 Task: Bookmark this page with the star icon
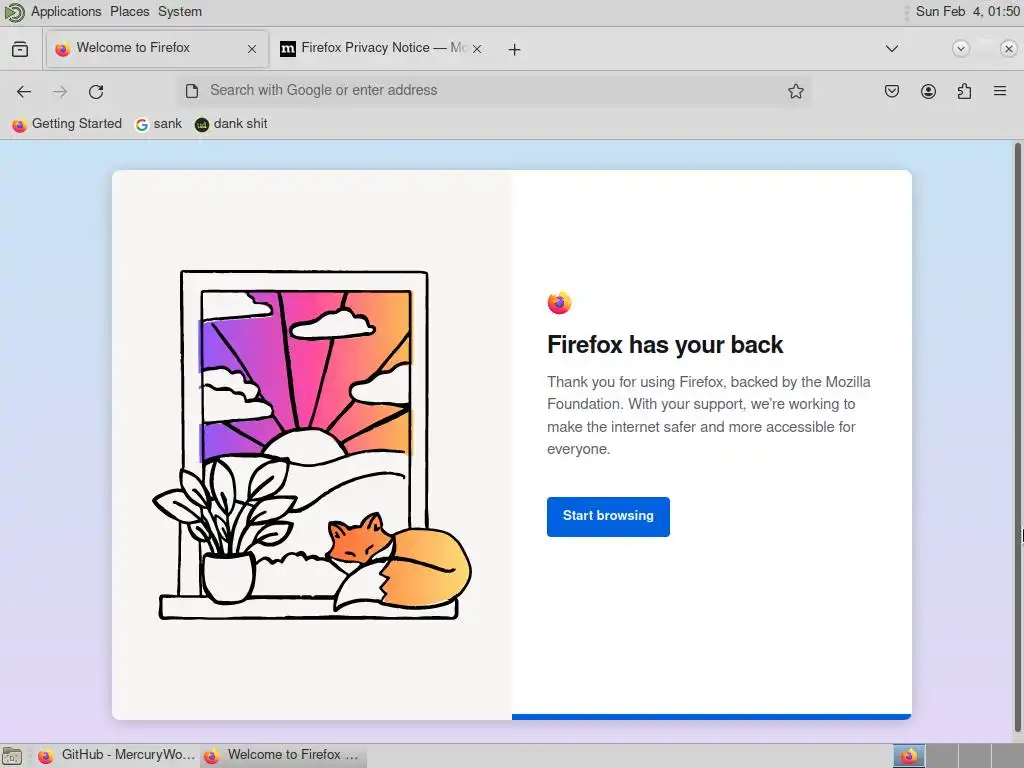pos(795,91)
